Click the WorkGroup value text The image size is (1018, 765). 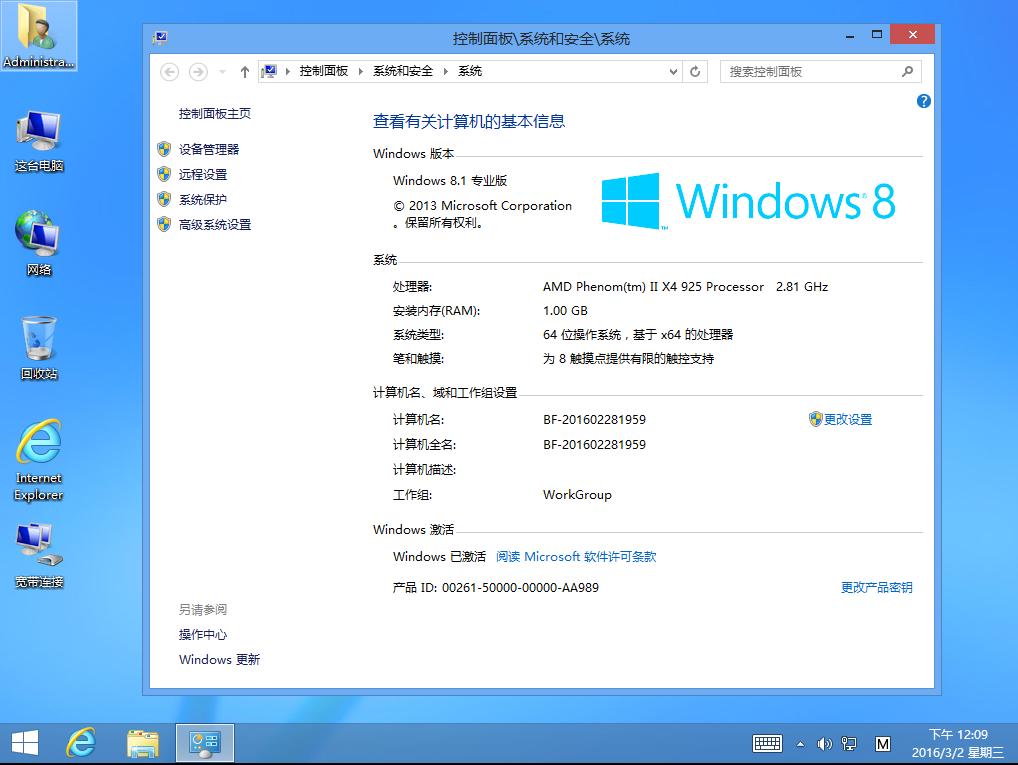[x=577, y=495]
